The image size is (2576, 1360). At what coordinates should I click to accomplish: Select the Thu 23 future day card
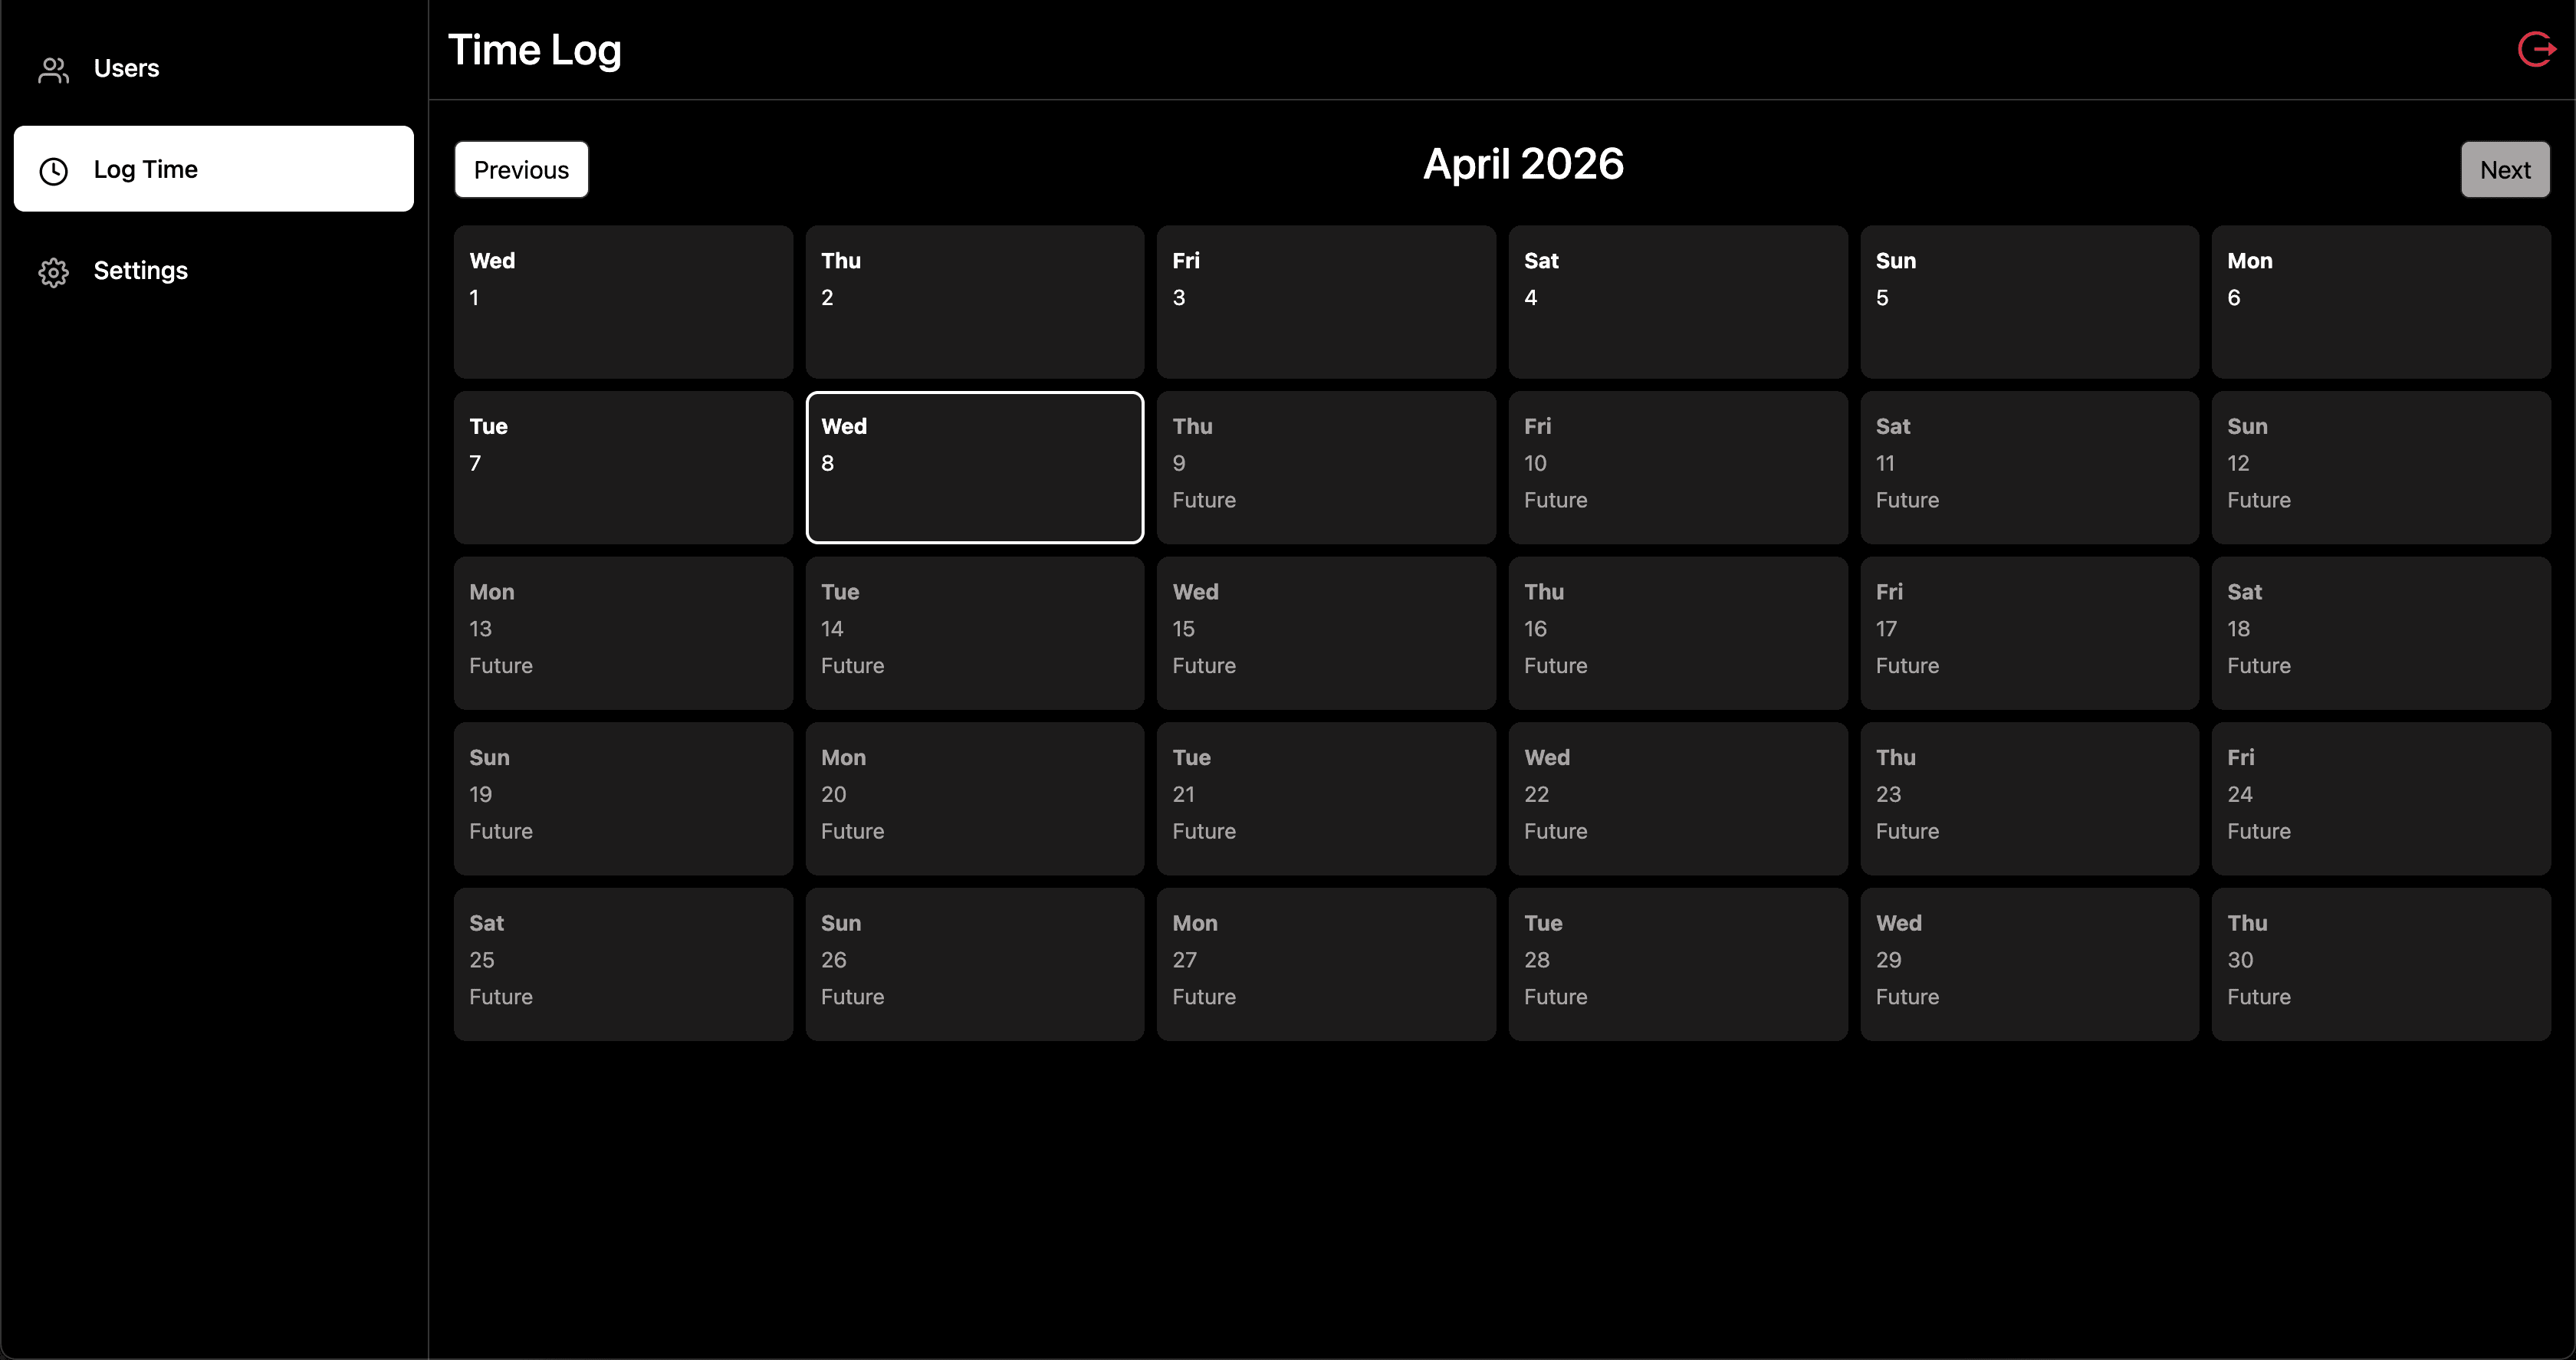coord(2030,799)
